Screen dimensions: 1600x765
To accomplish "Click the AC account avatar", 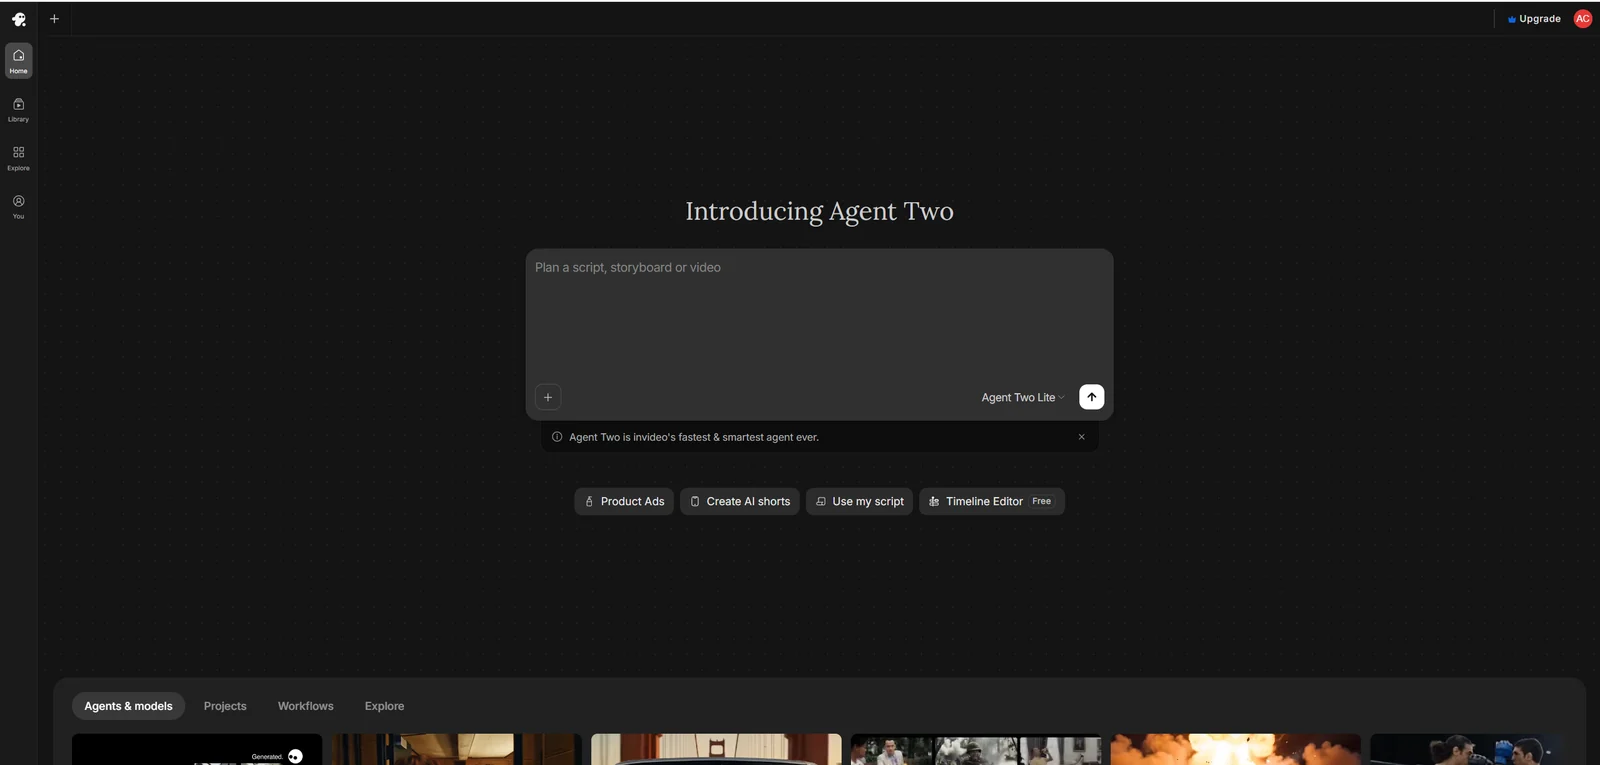I will pos(1582,19).
